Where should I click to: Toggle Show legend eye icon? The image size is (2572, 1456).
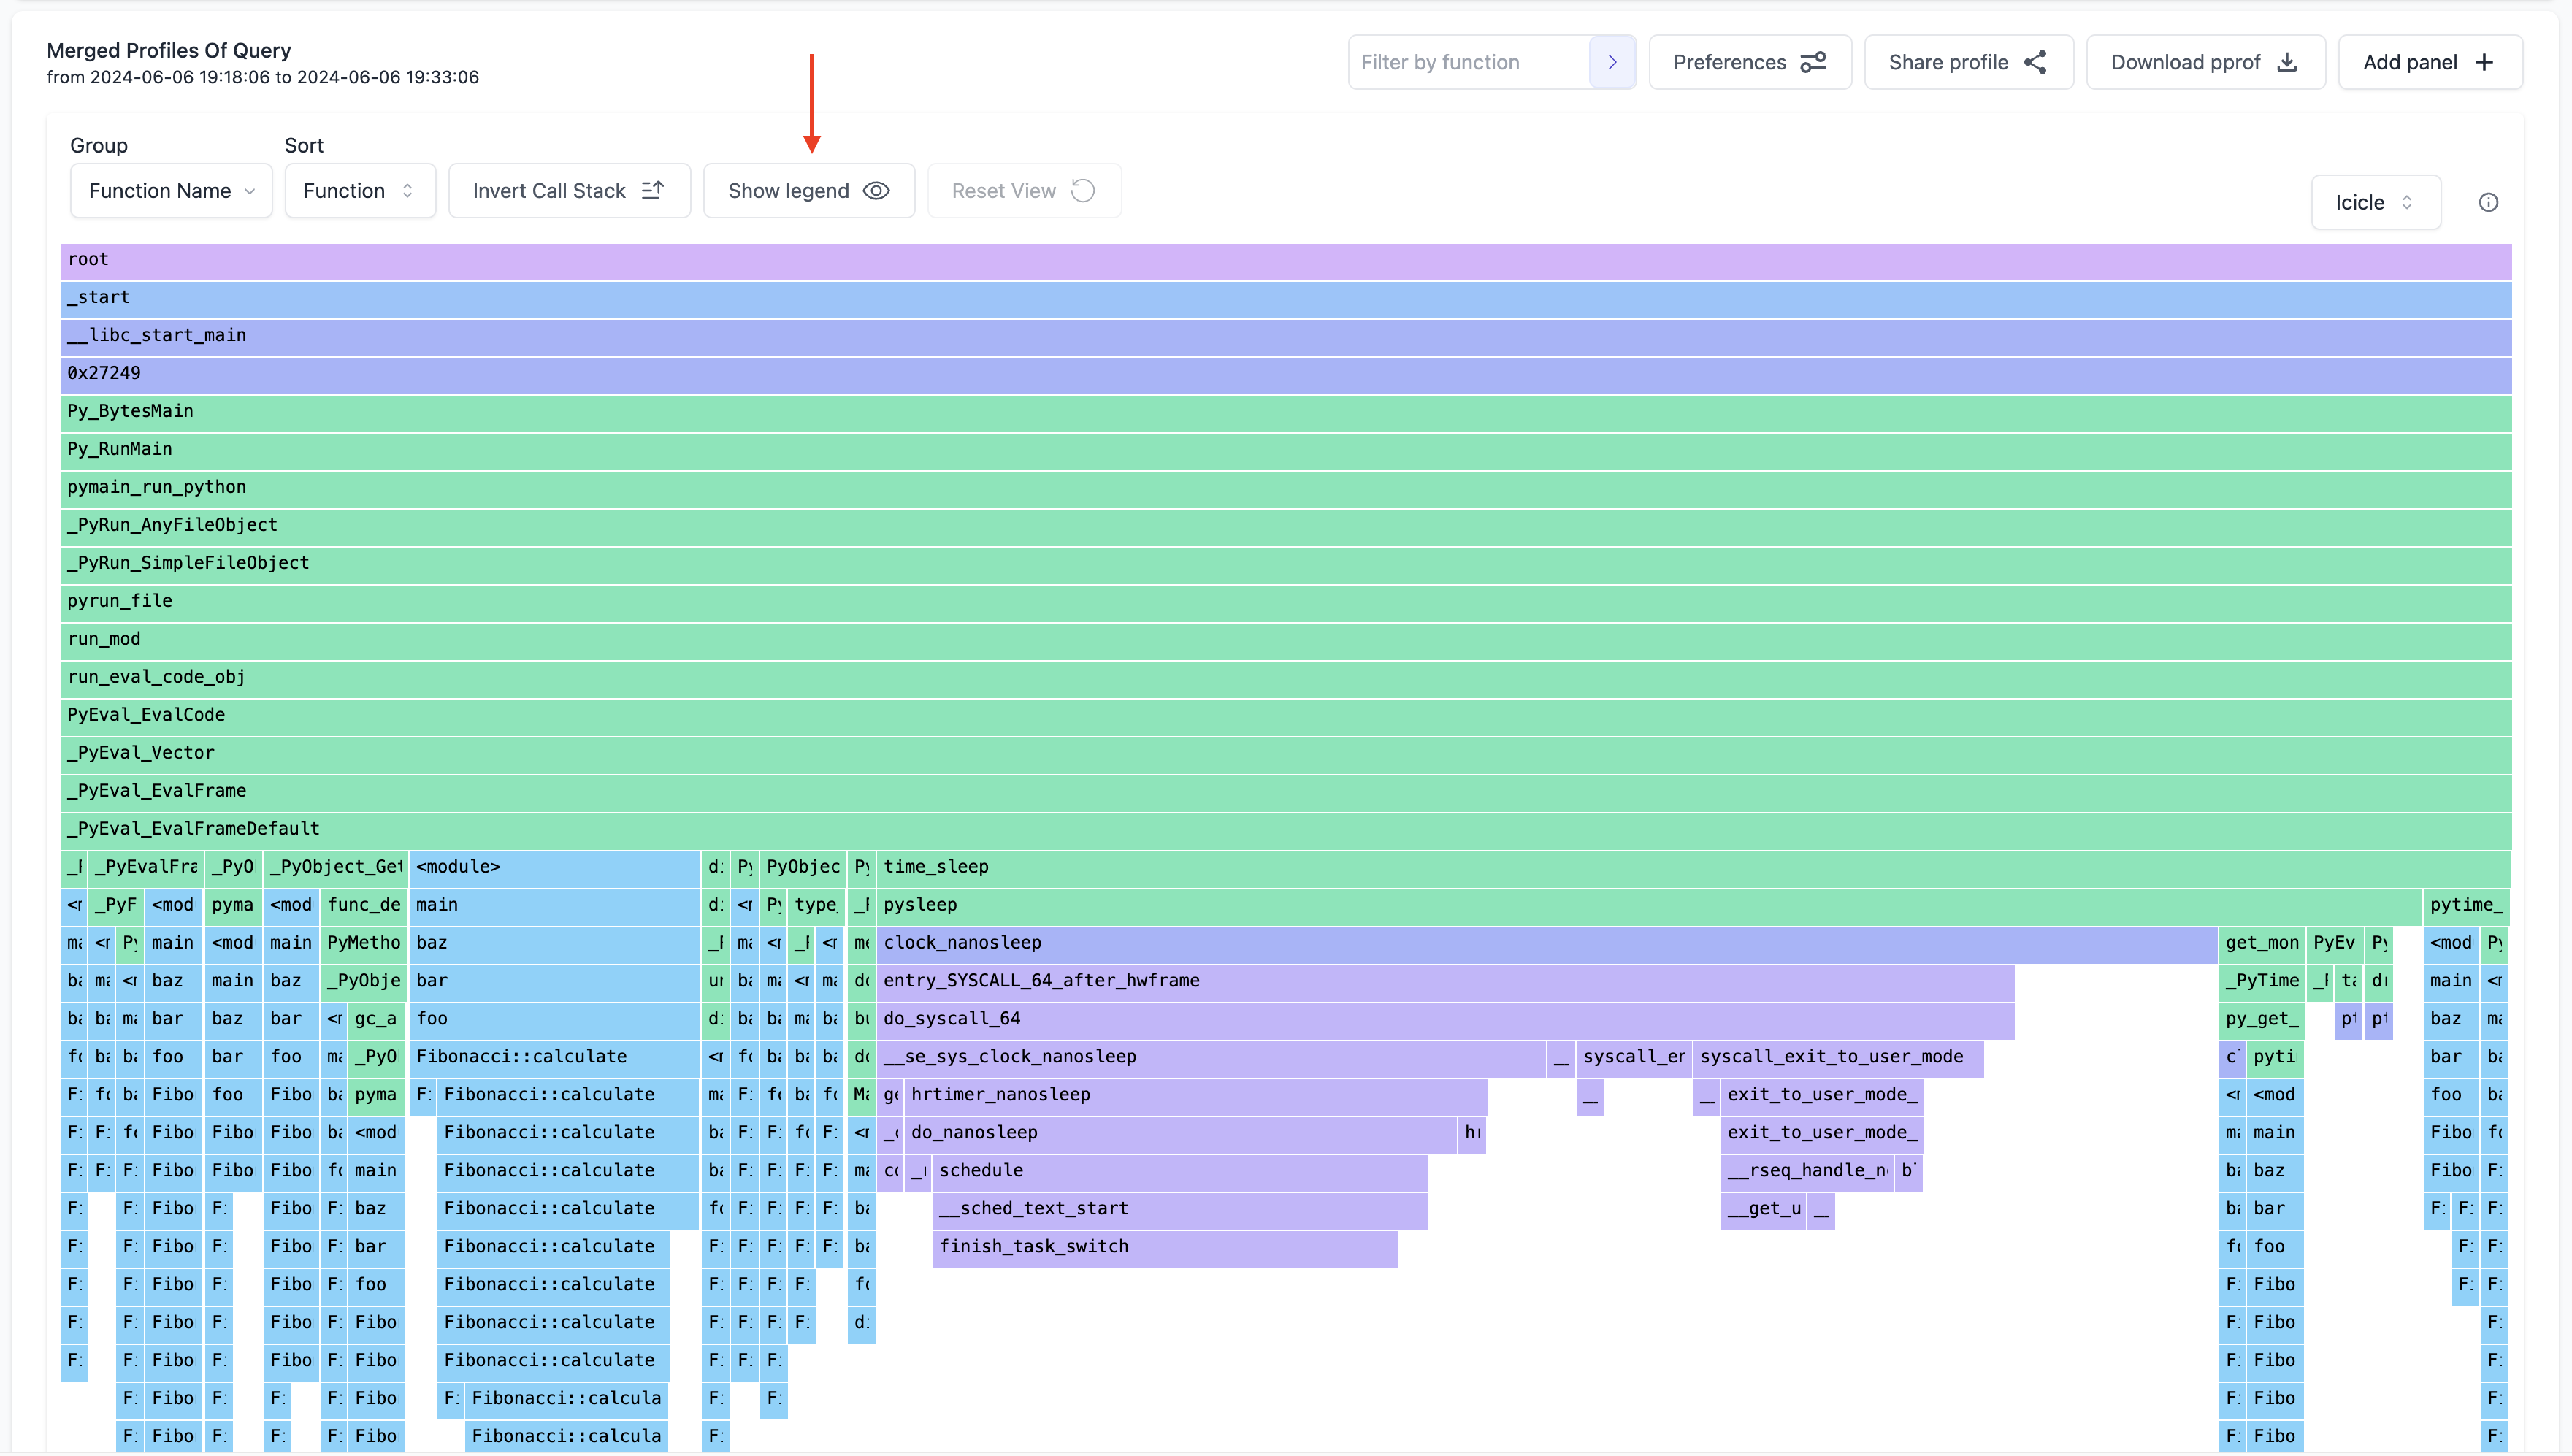point(876,190)
